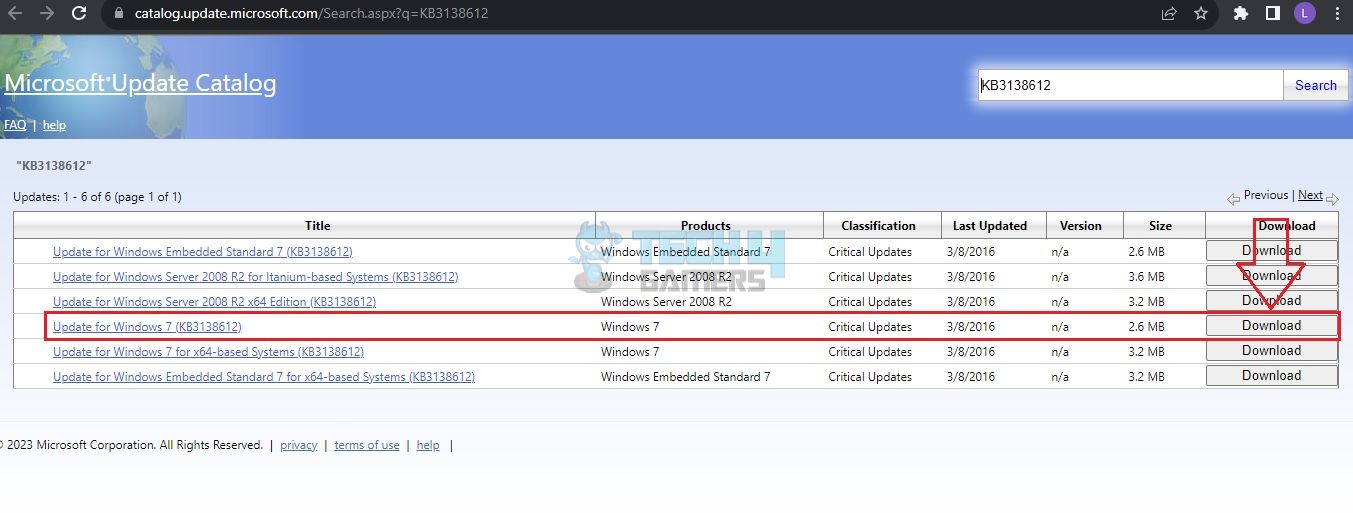
Task: Open Update for Windows 7 for x64-based Systems
Action: pyautogui.click(x=208, y=352)
